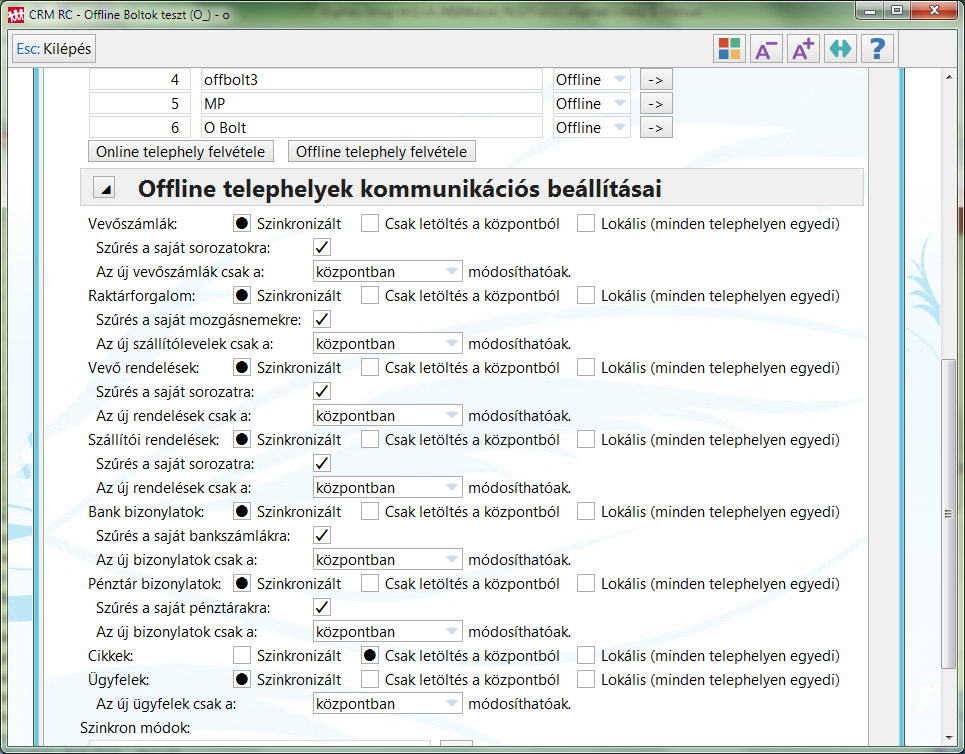Select Szinkronizált for Bank bizonylatok
The width and height of the screenshot is (965, 754).
[x=242, y=511]
